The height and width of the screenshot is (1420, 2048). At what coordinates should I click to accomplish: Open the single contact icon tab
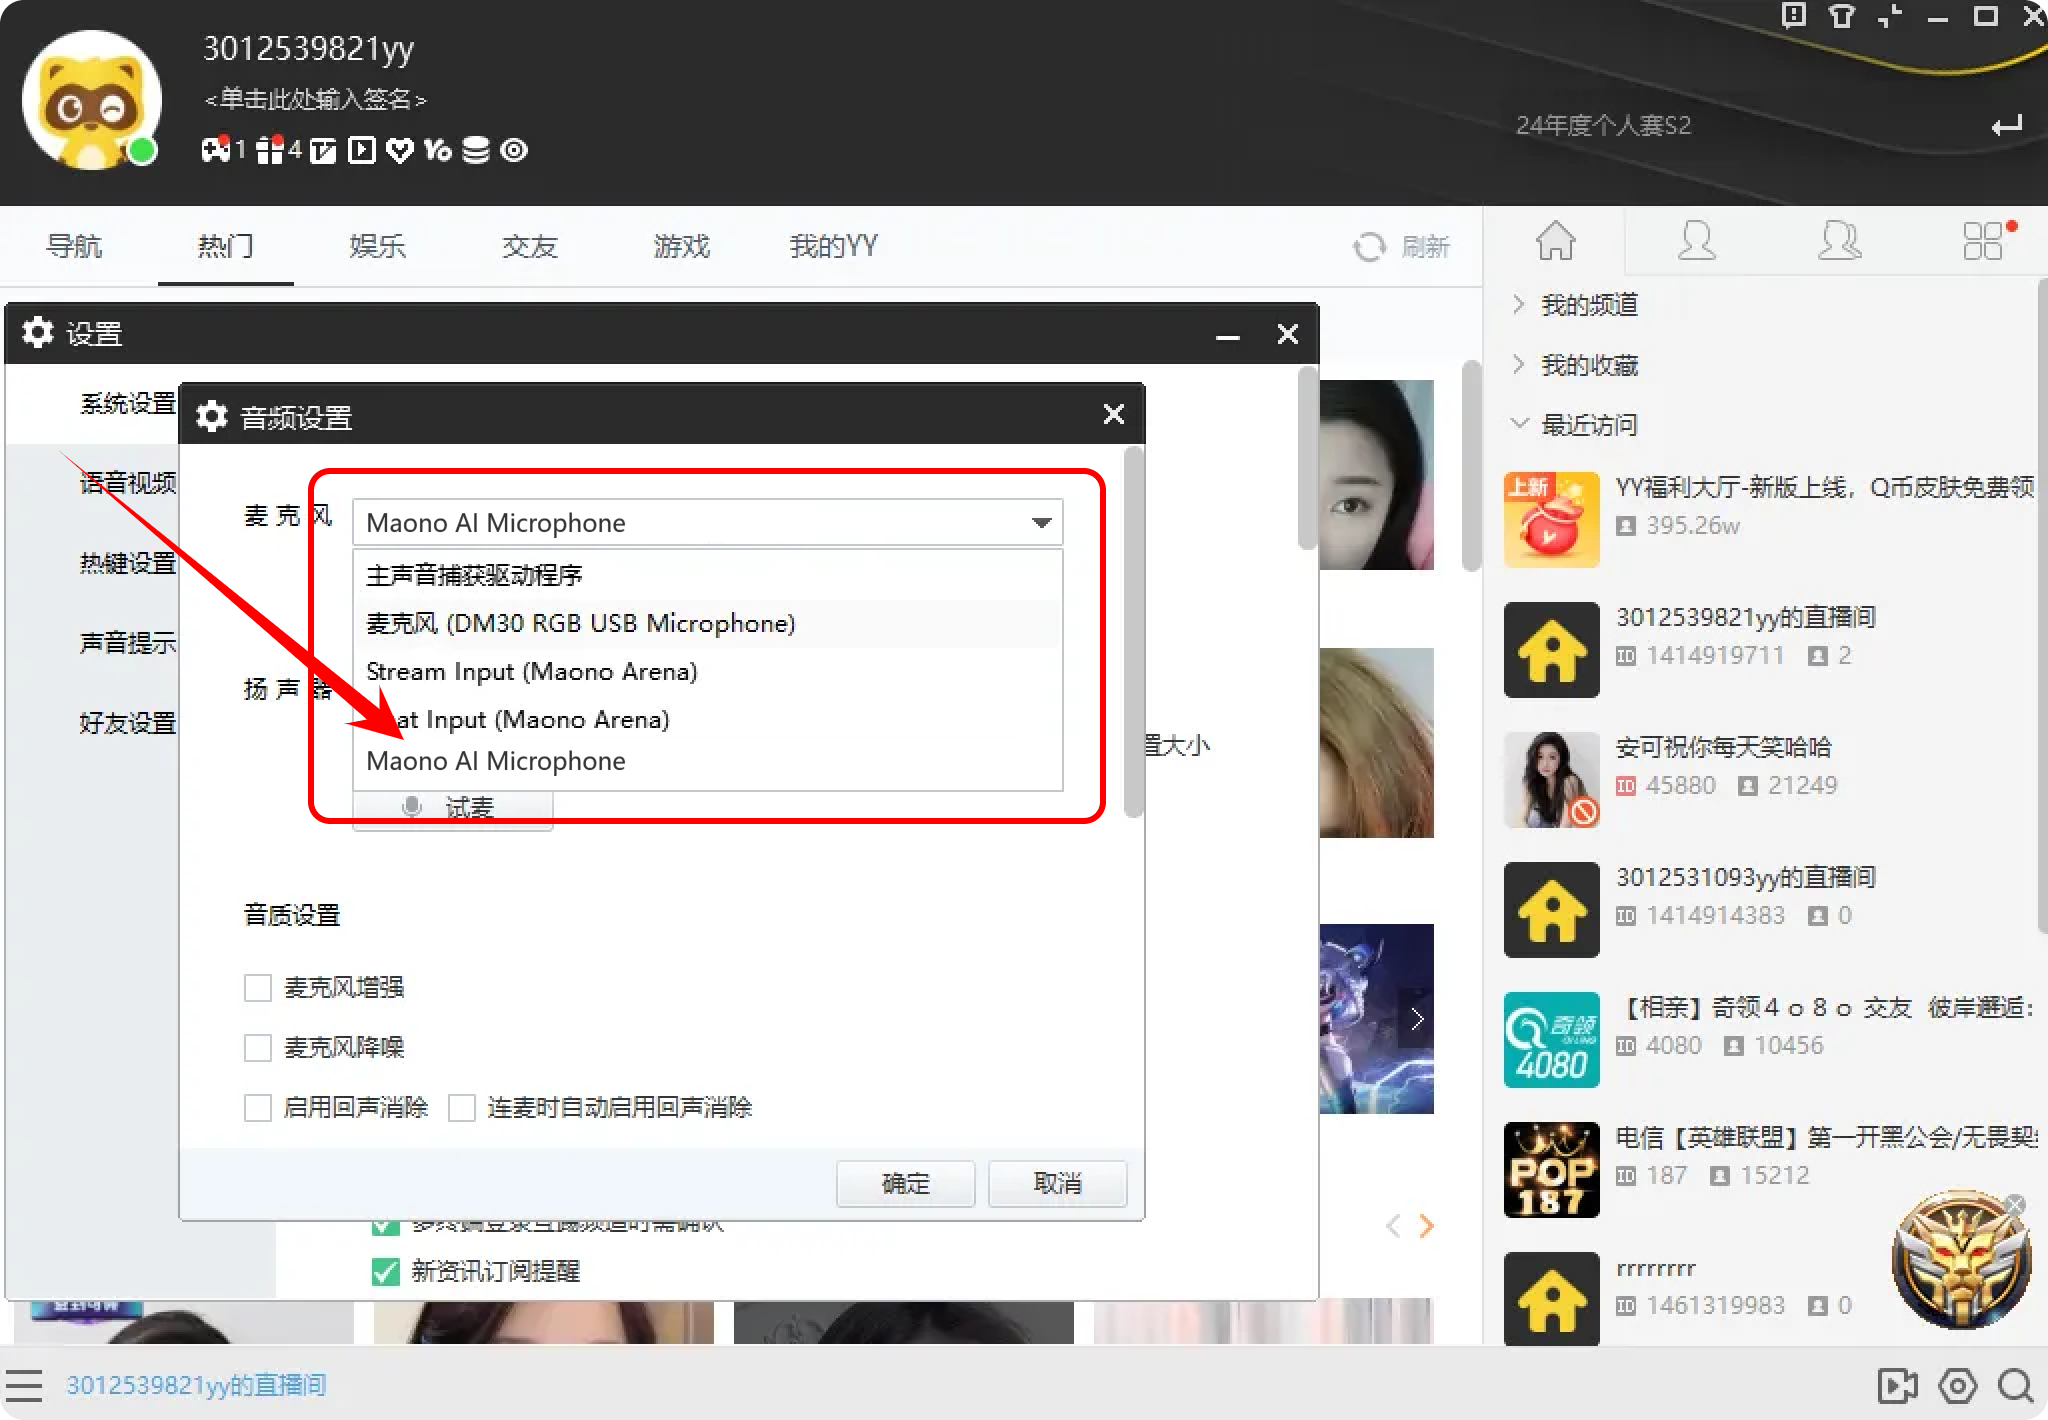click(x=1697, y=241)
